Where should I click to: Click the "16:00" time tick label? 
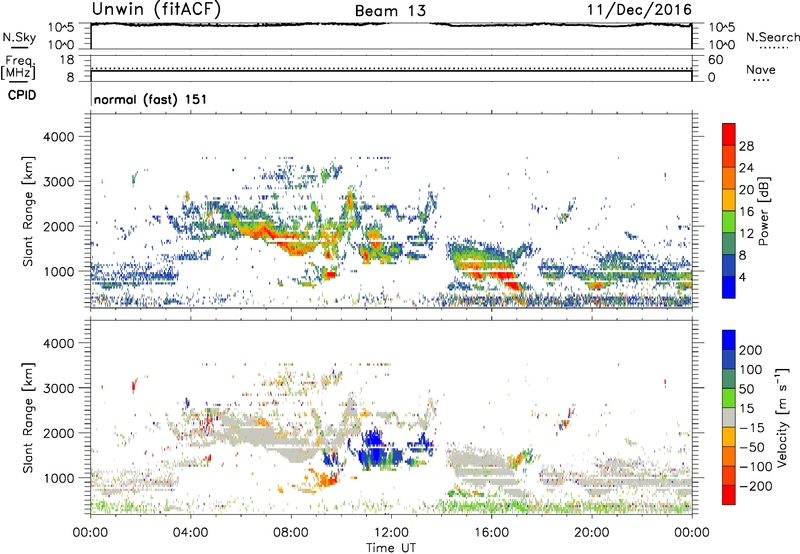[491, 533]
